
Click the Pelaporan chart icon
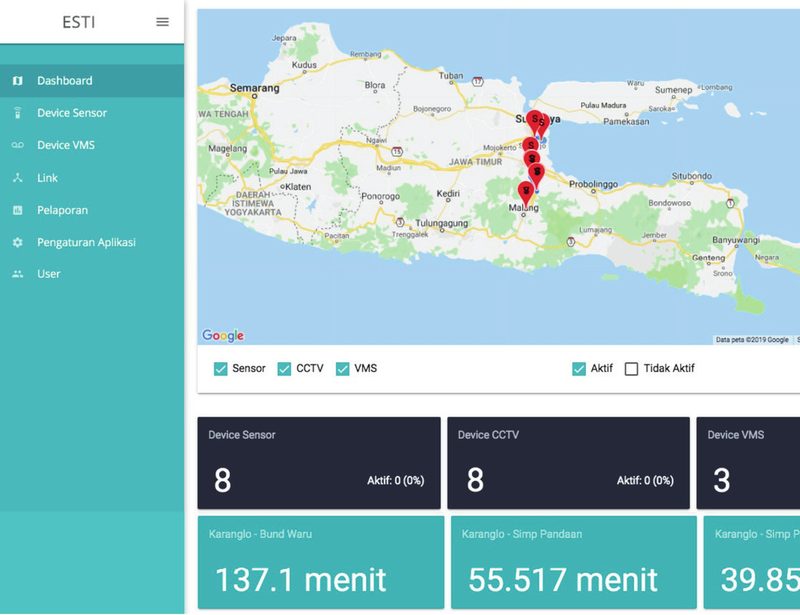pyautogui.click(x=18, y=210)
